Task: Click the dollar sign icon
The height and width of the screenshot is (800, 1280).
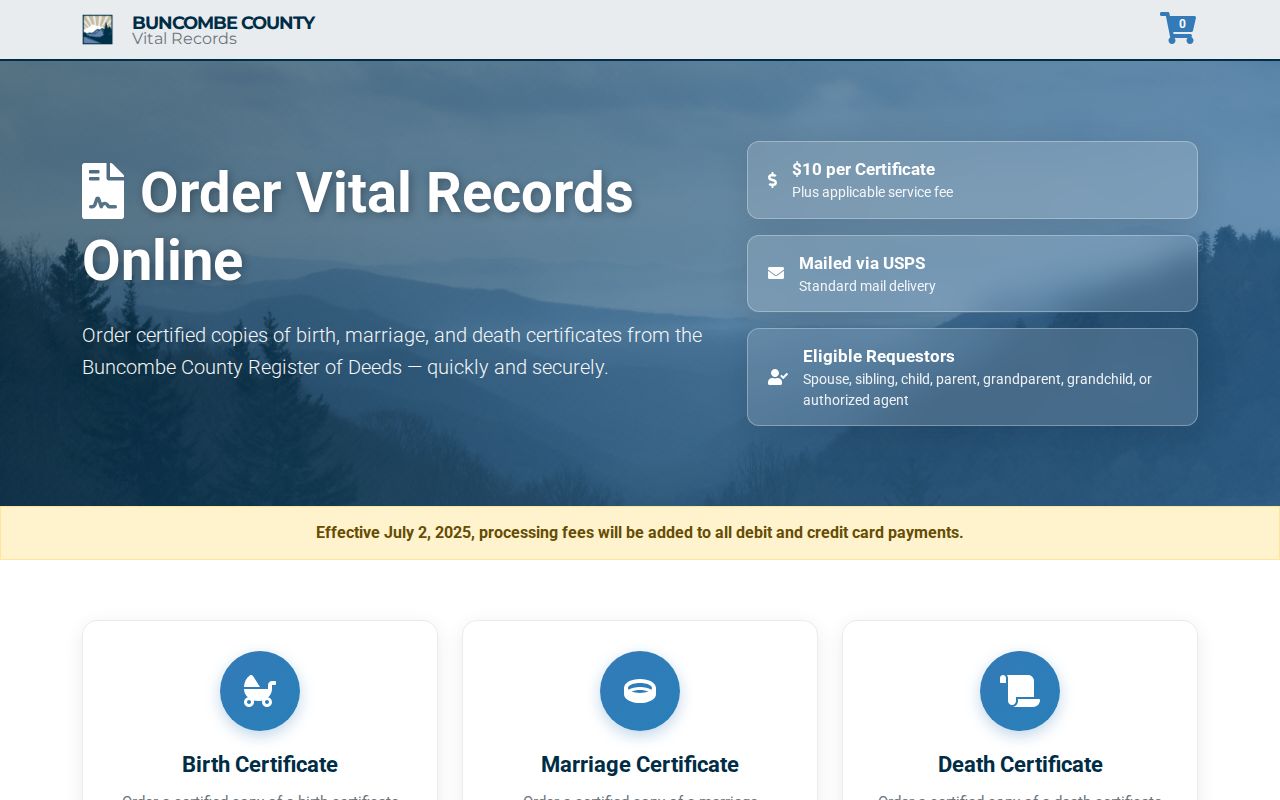Action: tap(772, 180)
